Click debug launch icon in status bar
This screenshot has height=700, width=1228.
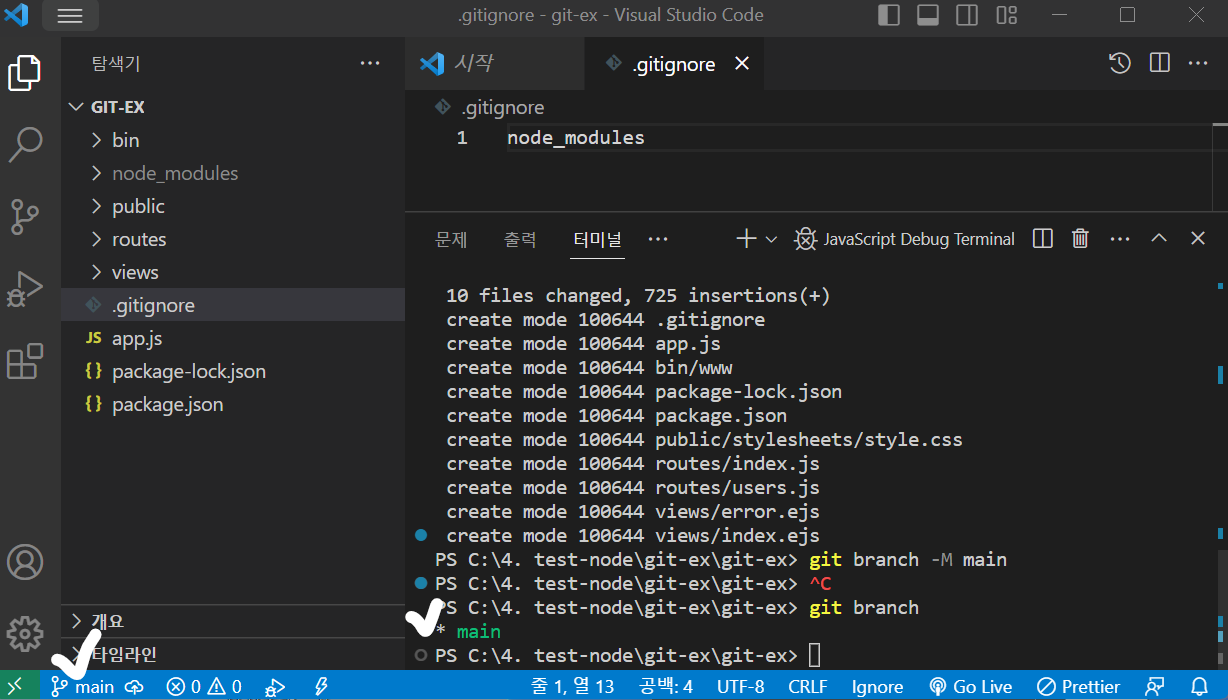click(x=274, y=687)
